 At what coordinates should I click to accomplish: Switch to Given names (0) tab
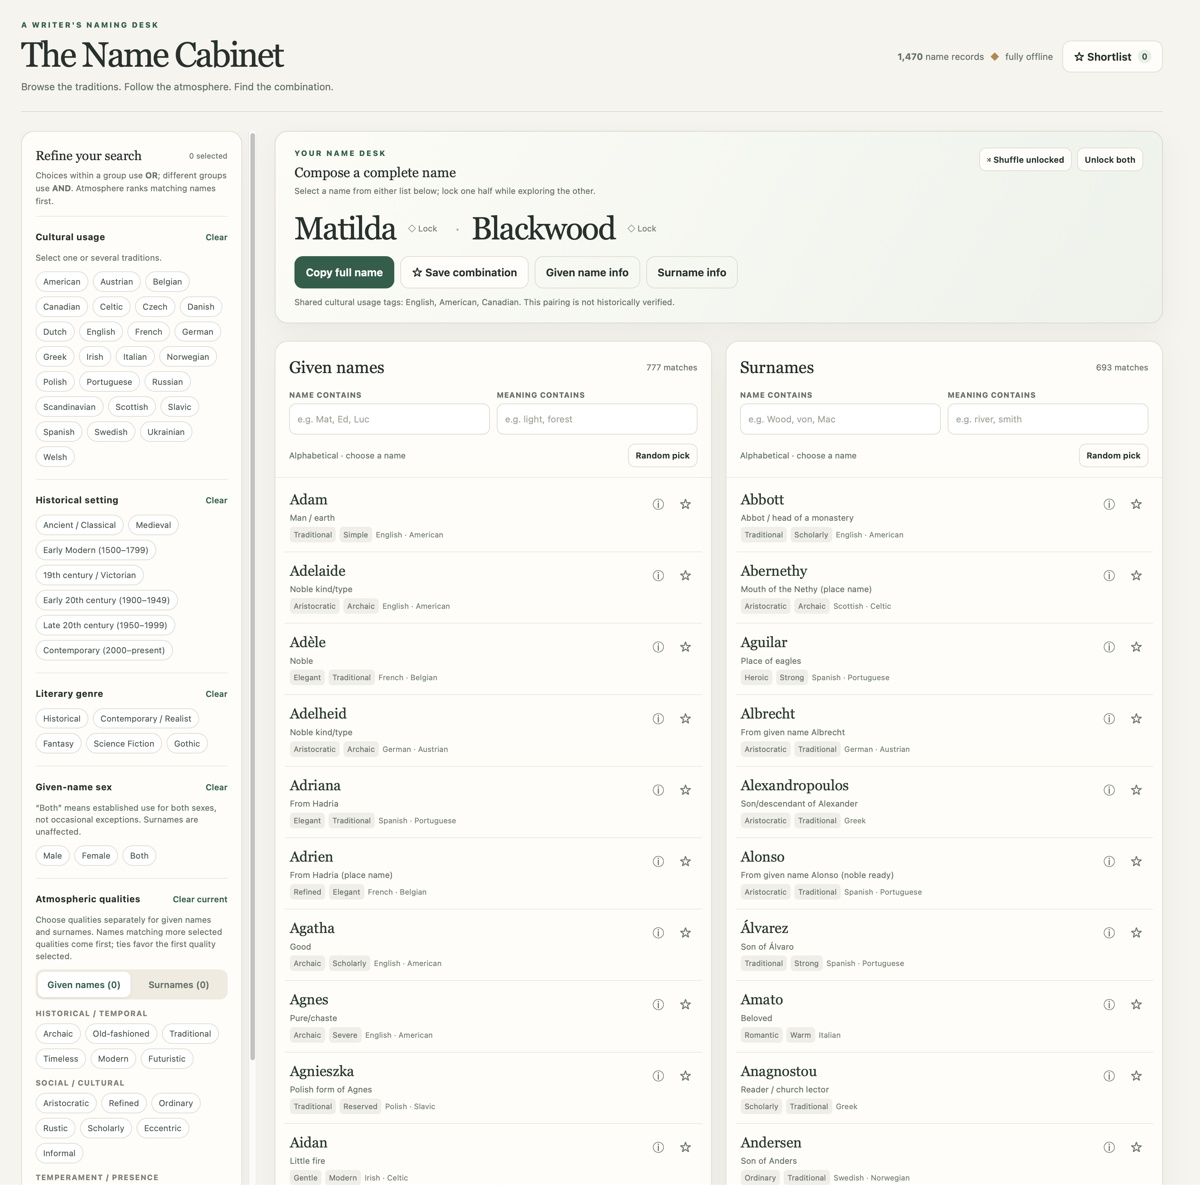point(84,985)
